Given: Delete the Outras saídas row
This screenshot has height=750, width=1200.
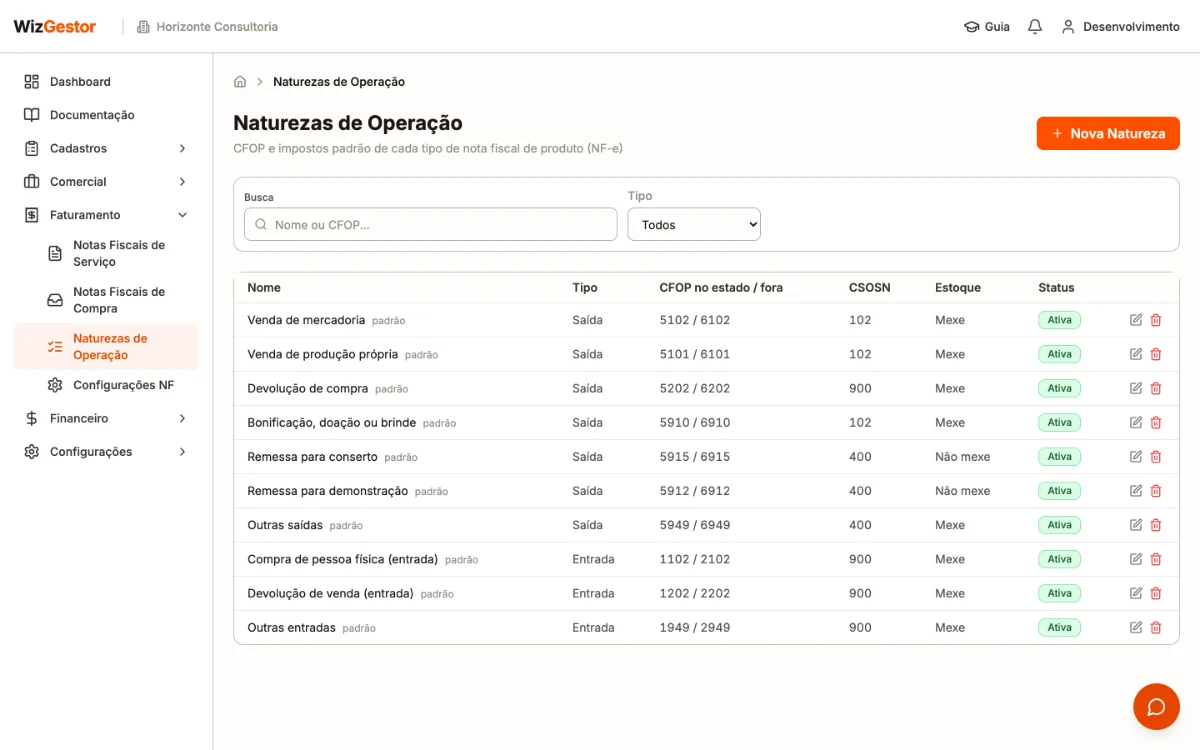Looking at the screenshot, I should coord(1156,525).
